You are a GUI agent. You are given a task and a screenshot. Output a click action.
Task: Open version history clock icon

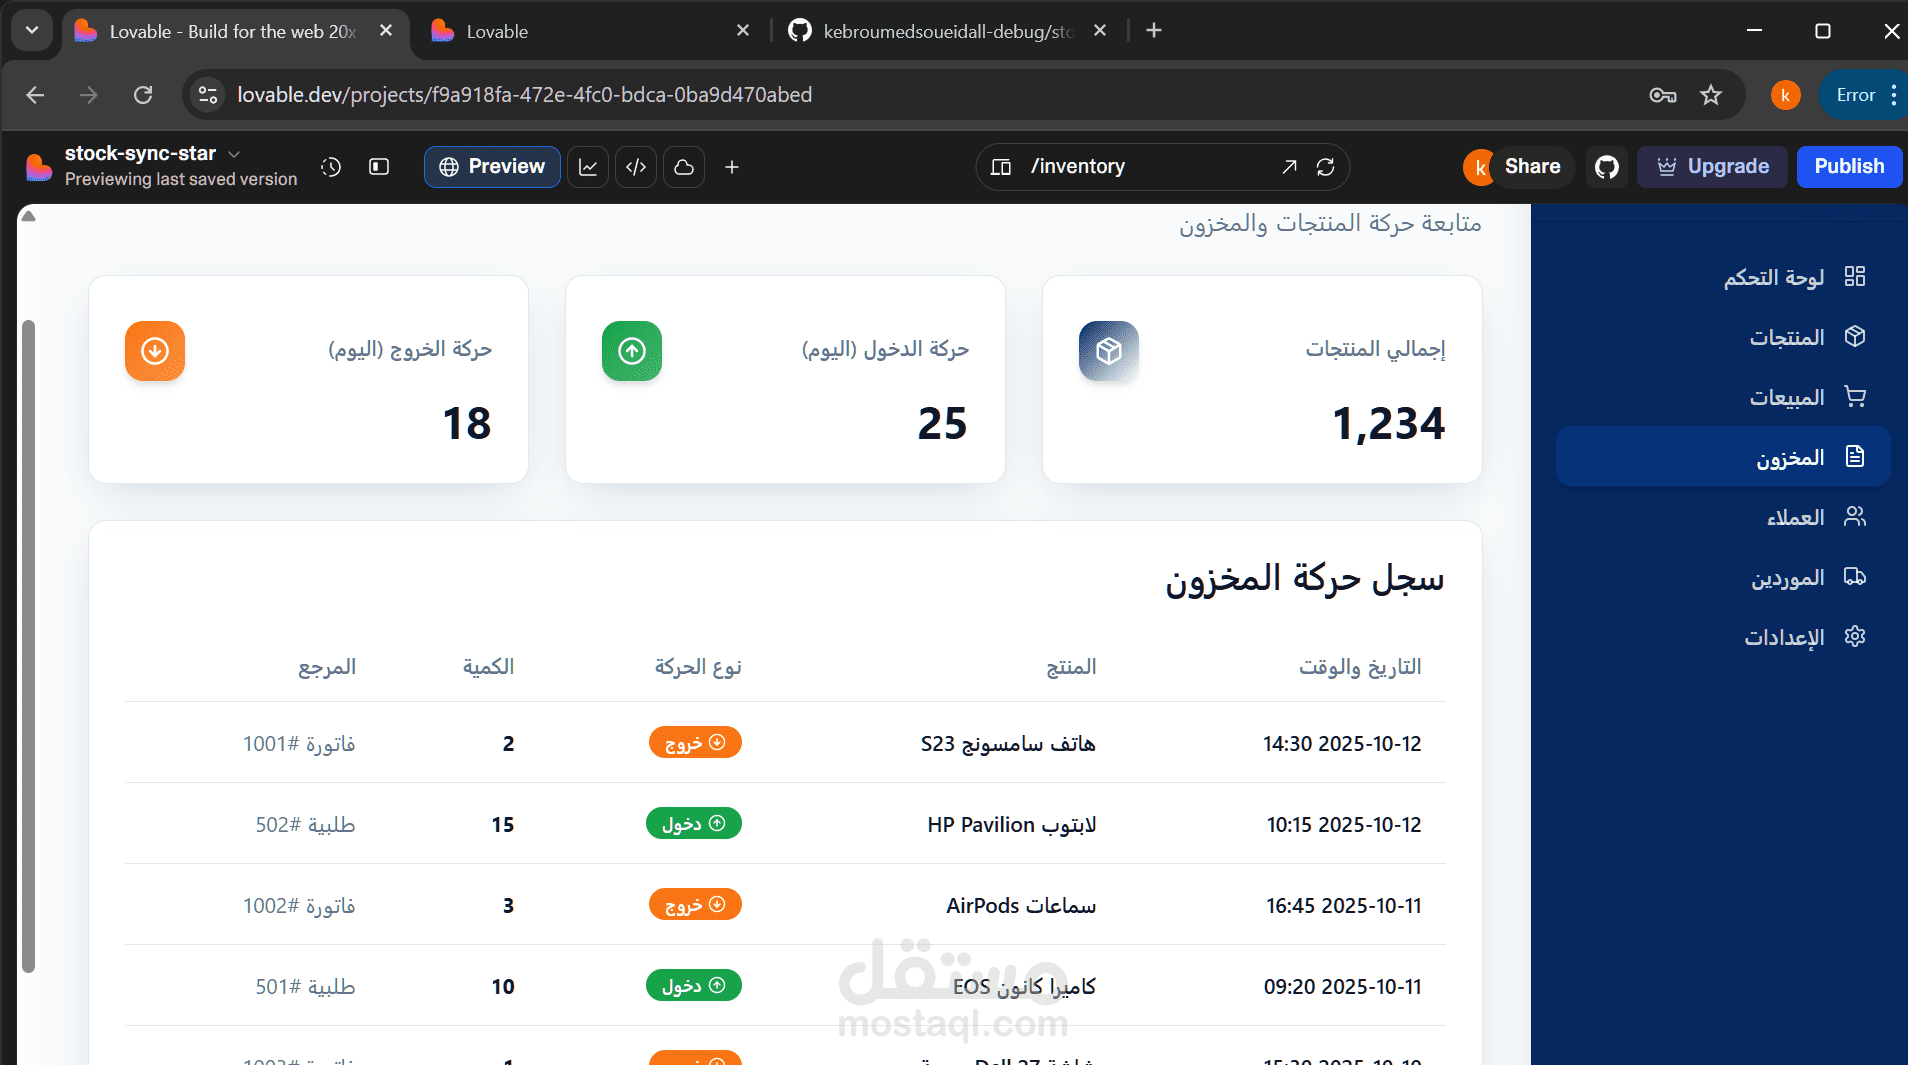[331, 167]
